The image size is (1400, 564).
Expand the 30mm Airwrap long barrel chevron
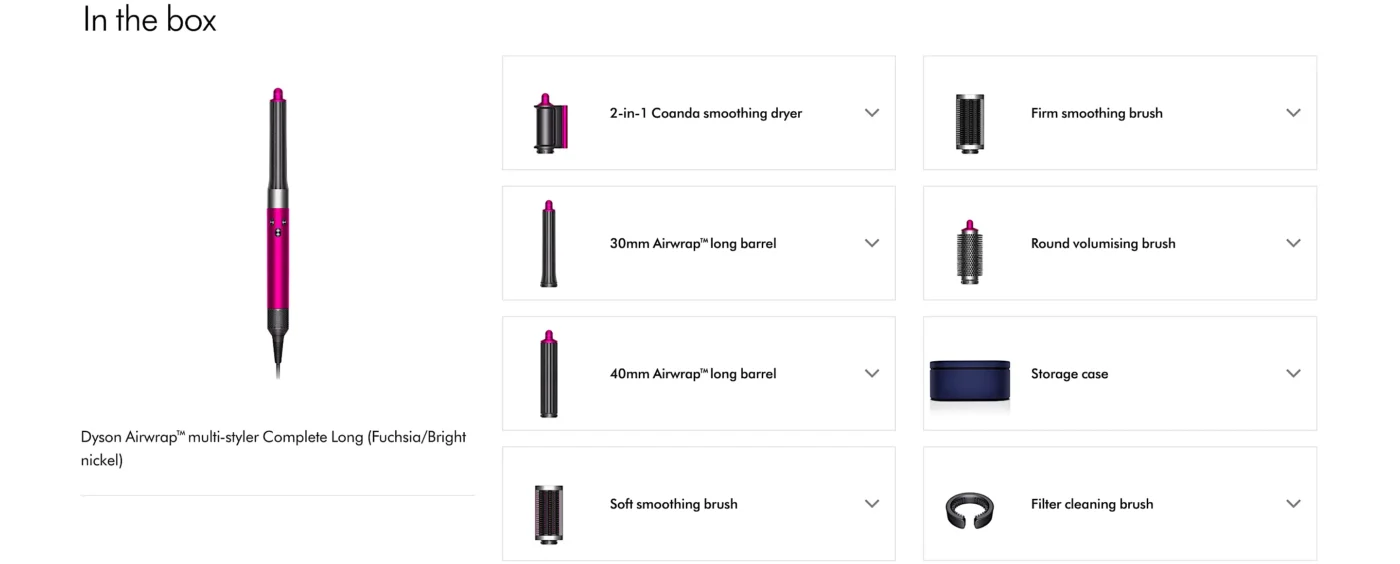[x=872, y=243]
